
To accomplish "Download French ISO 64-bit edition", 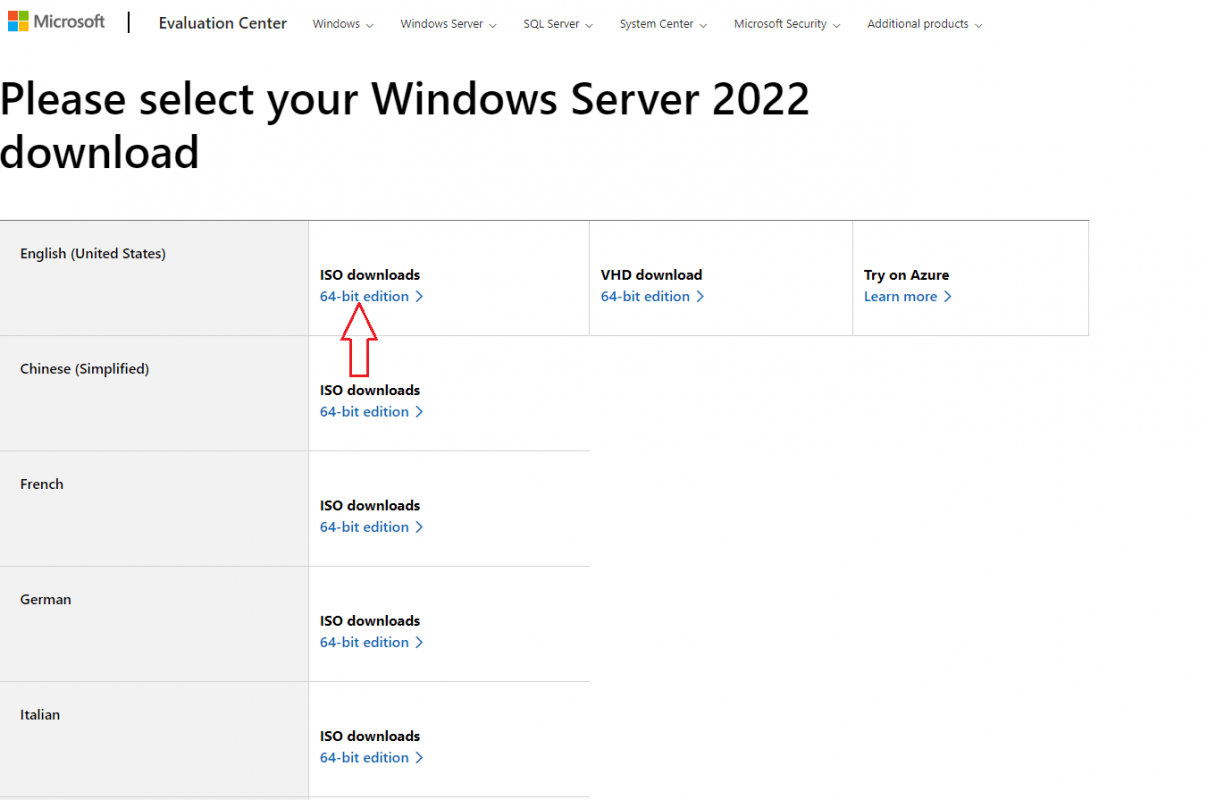I will point(372,527).
